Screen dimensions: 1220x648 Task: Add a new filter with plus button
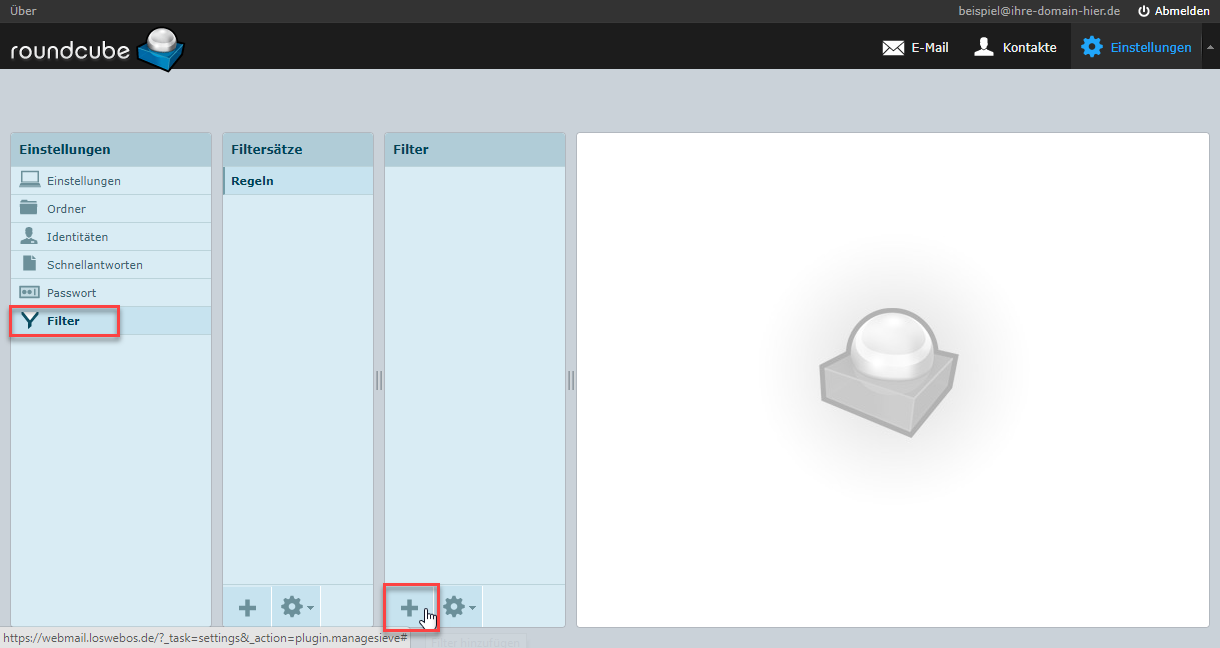point(410,607)
